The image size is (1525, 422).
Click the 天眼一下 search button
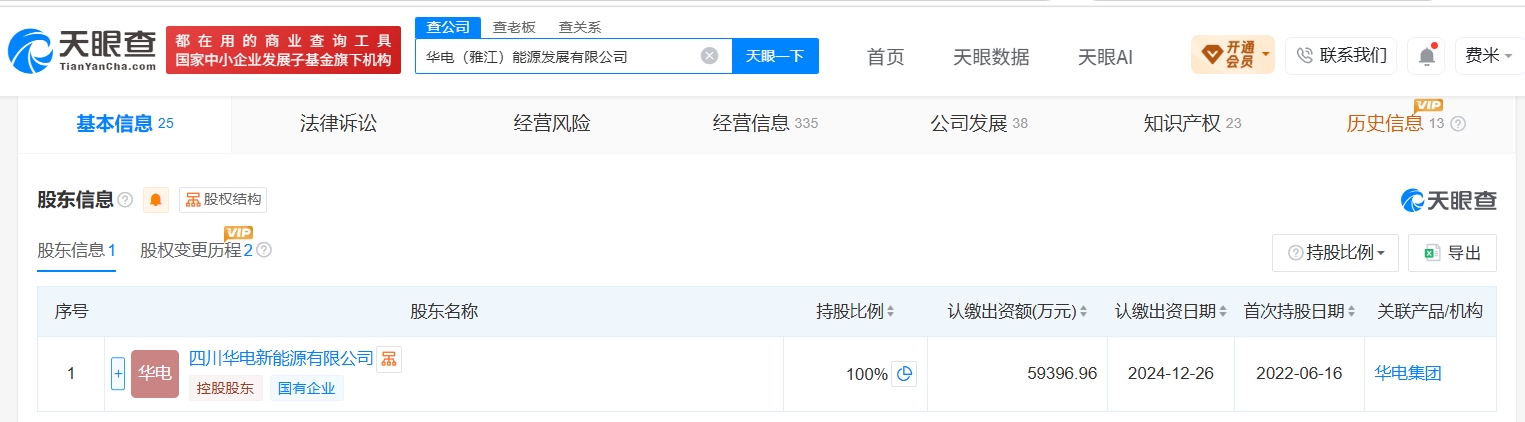(775, 56)
